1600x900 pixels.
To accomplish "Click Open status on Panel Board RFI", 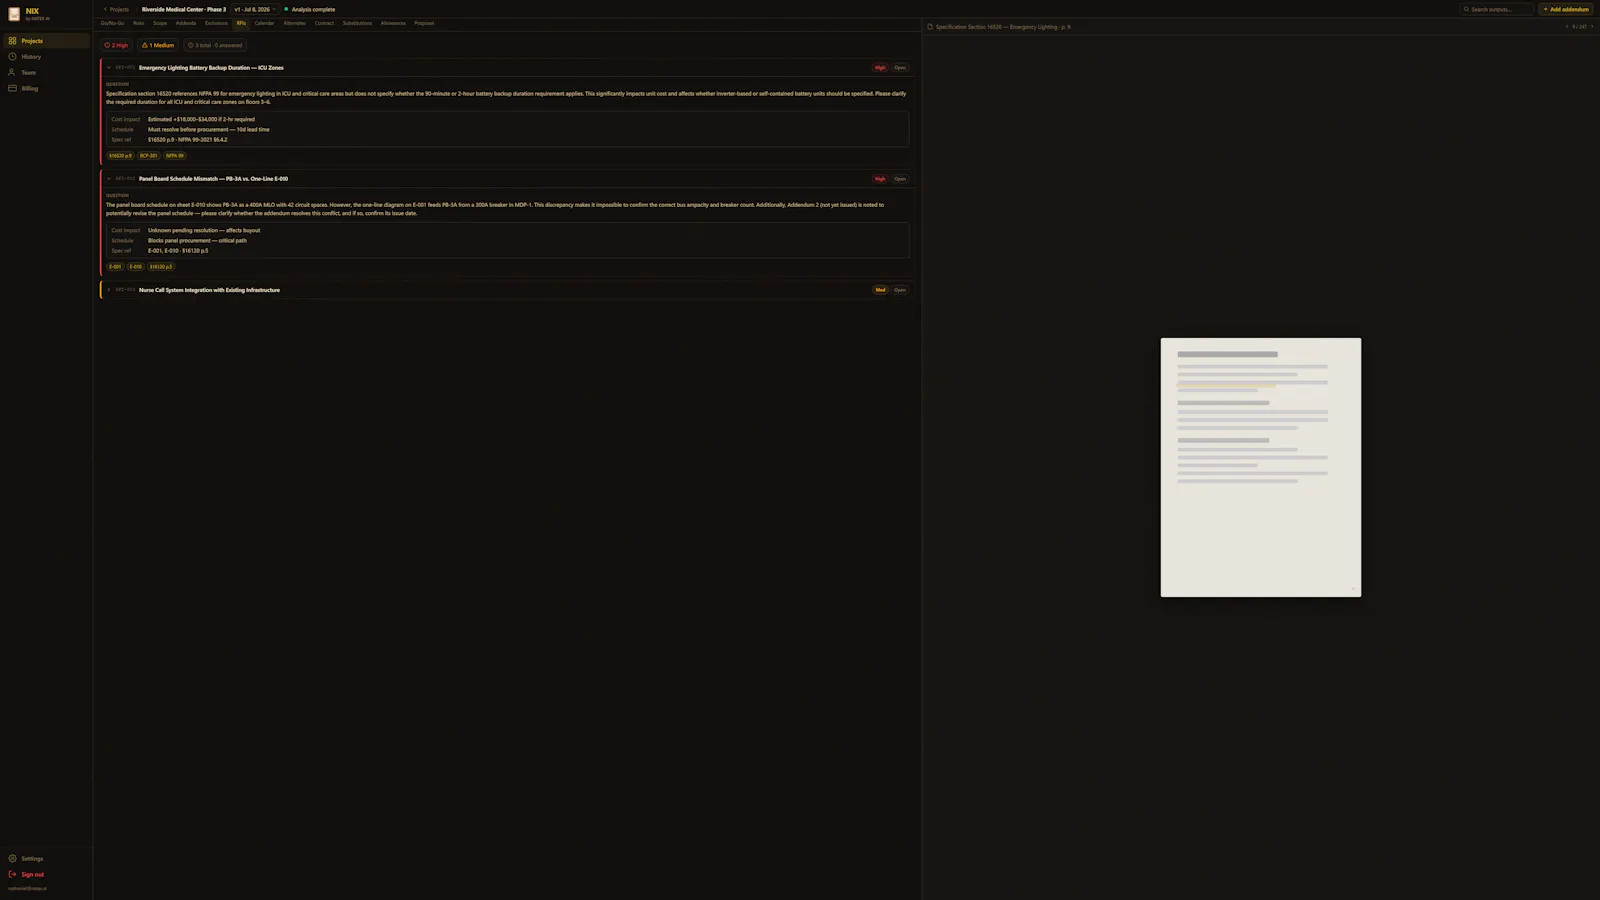I will 900,179.
